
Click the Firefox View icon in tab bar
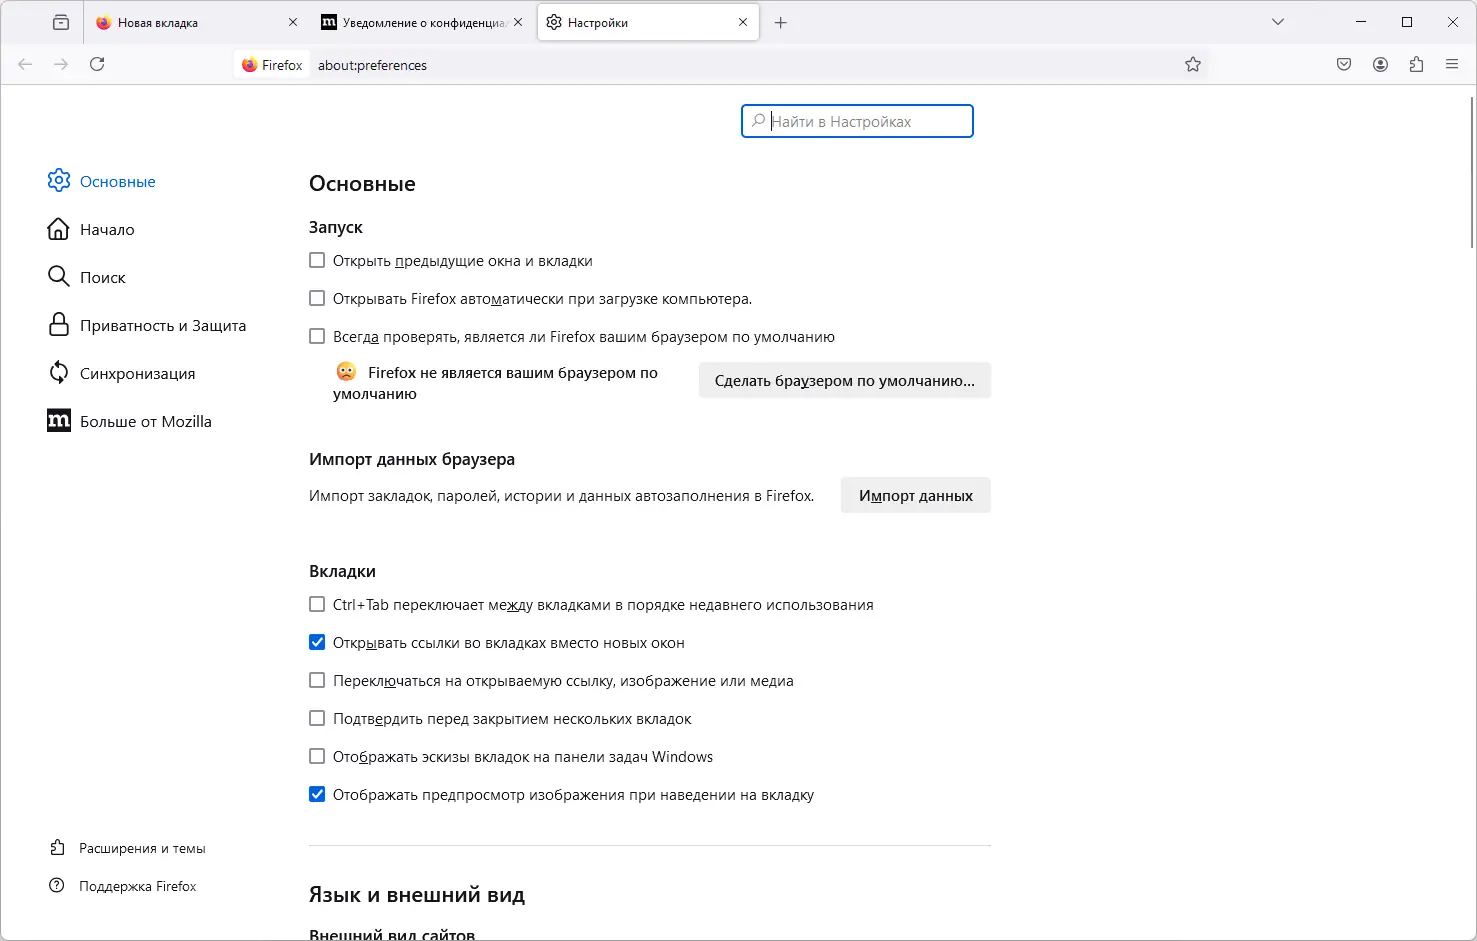(x=61, y=22)
